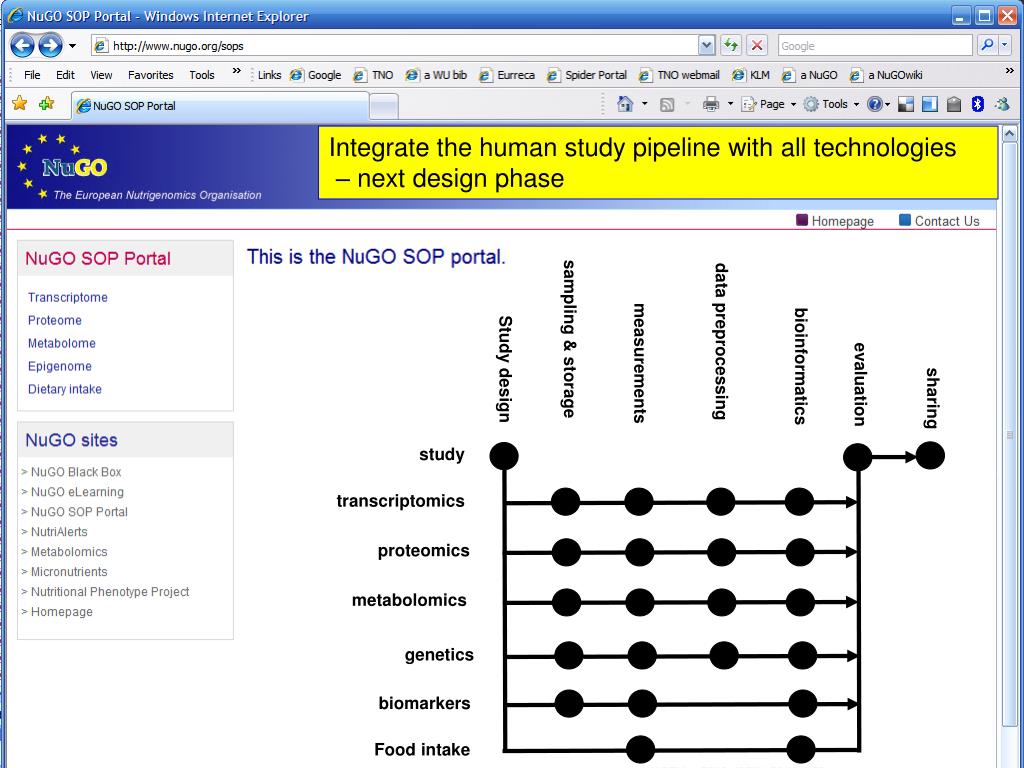
Task: Open the search provider dropdown arrow
Action: point(1005,46)
